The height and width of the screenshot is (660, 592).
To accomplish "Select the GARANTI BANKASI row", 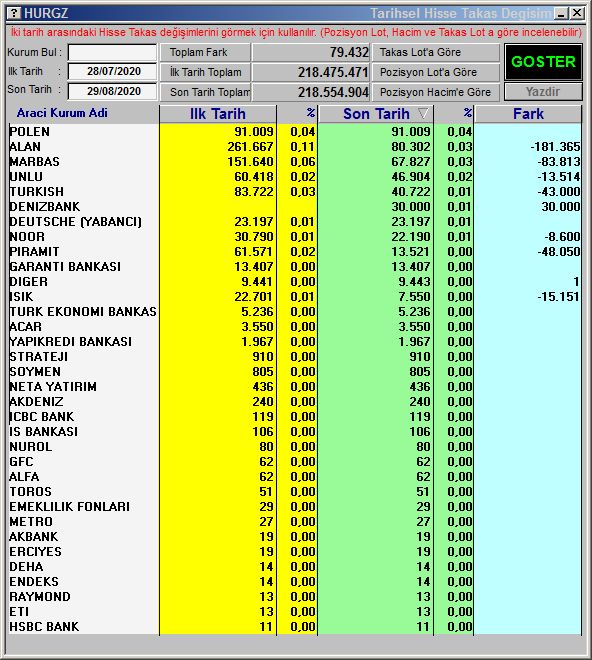I will [295, 266].
